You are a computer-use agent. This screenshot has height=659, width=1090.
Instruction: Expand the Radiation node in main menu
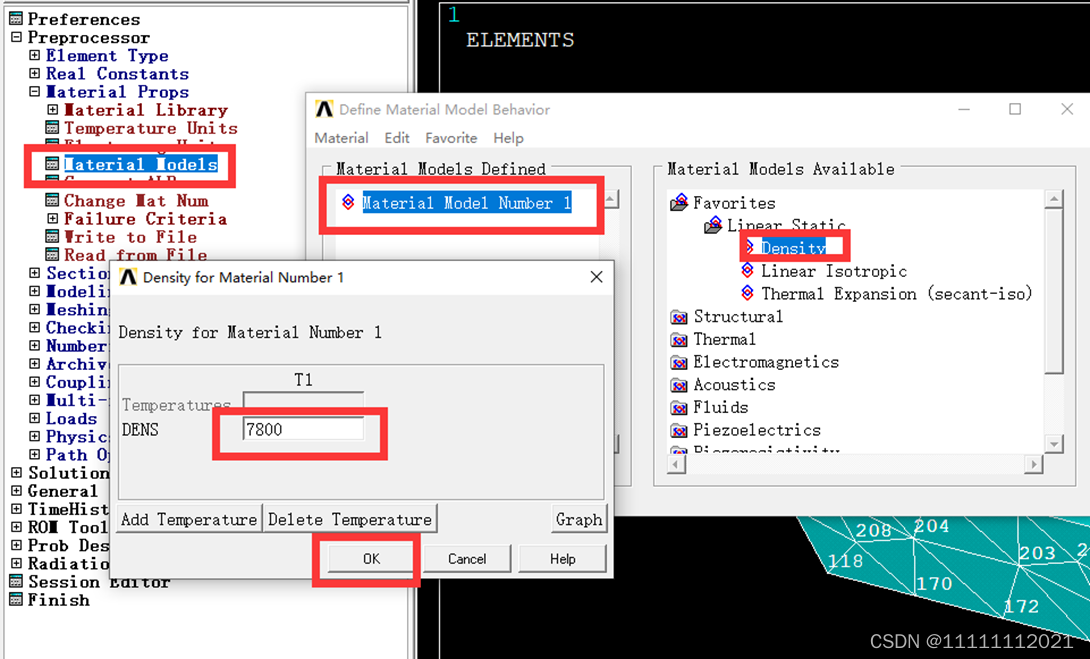(16, 563)
